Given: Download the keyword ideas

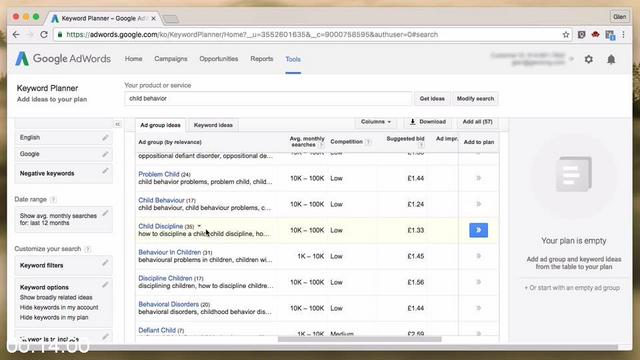Looking at the screenshot, I should [427, 122].
